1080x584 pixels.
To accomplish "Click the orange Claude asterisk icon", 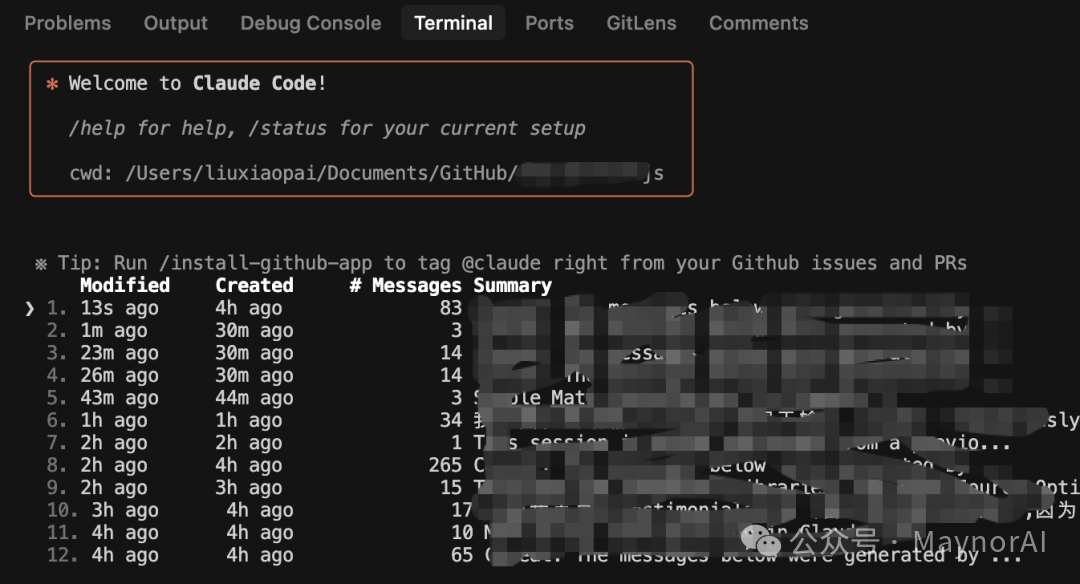I will (52, 84).
